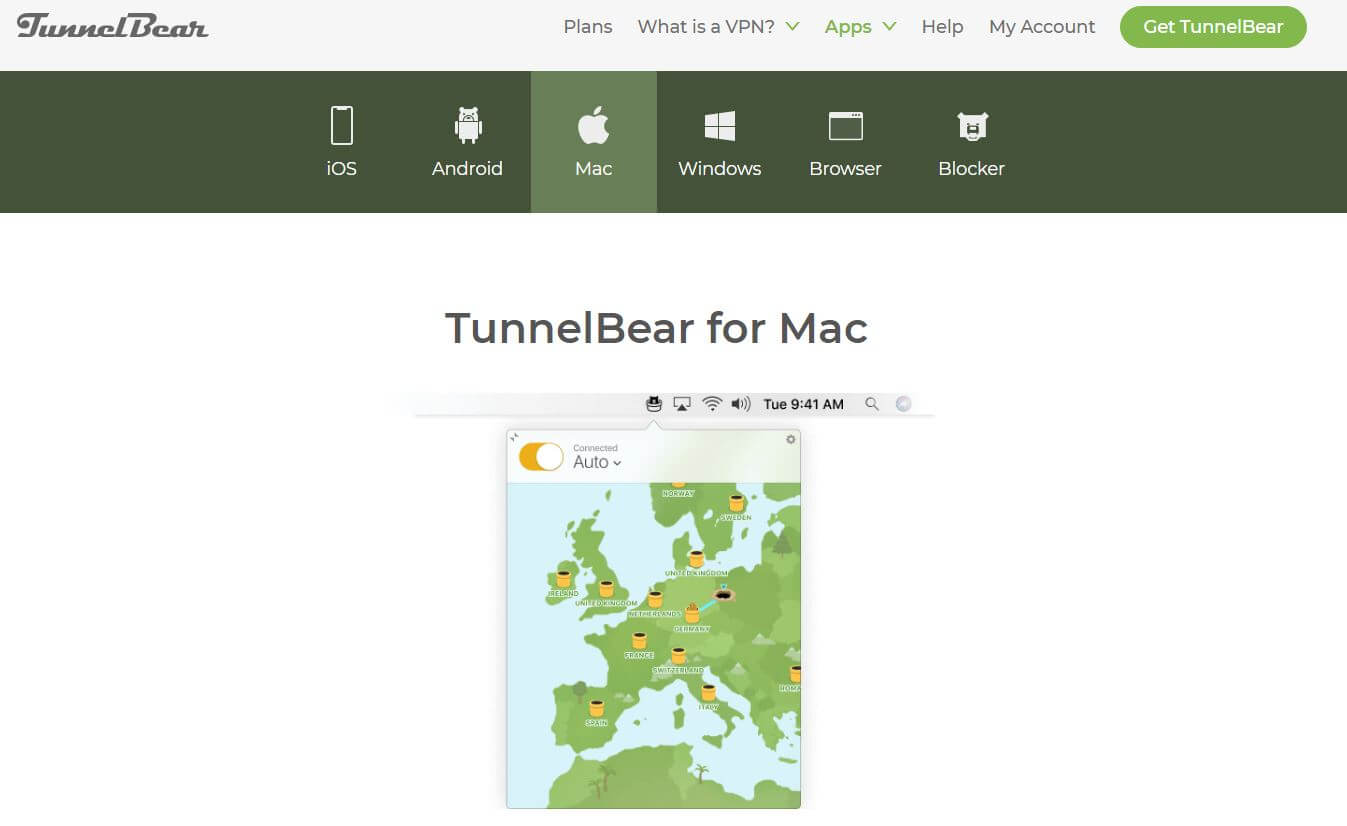1347x826 pixels.
Task: Open Spotlight search magnifier icon
Action: click(x=872, y=404)
